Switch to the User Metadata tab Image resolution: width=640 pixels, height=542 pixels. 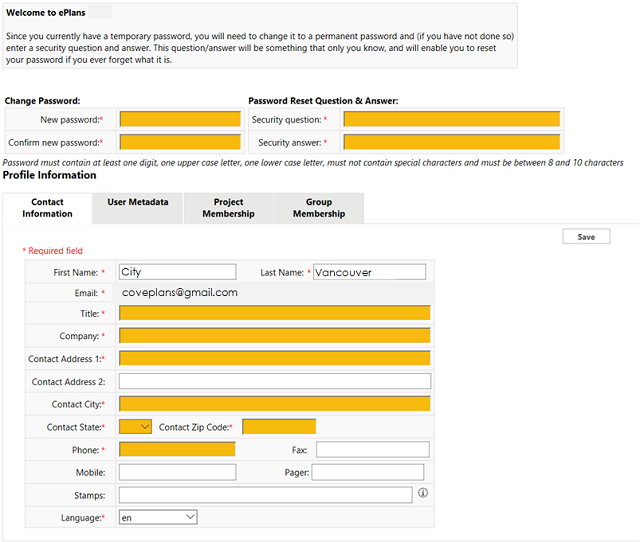138,208
